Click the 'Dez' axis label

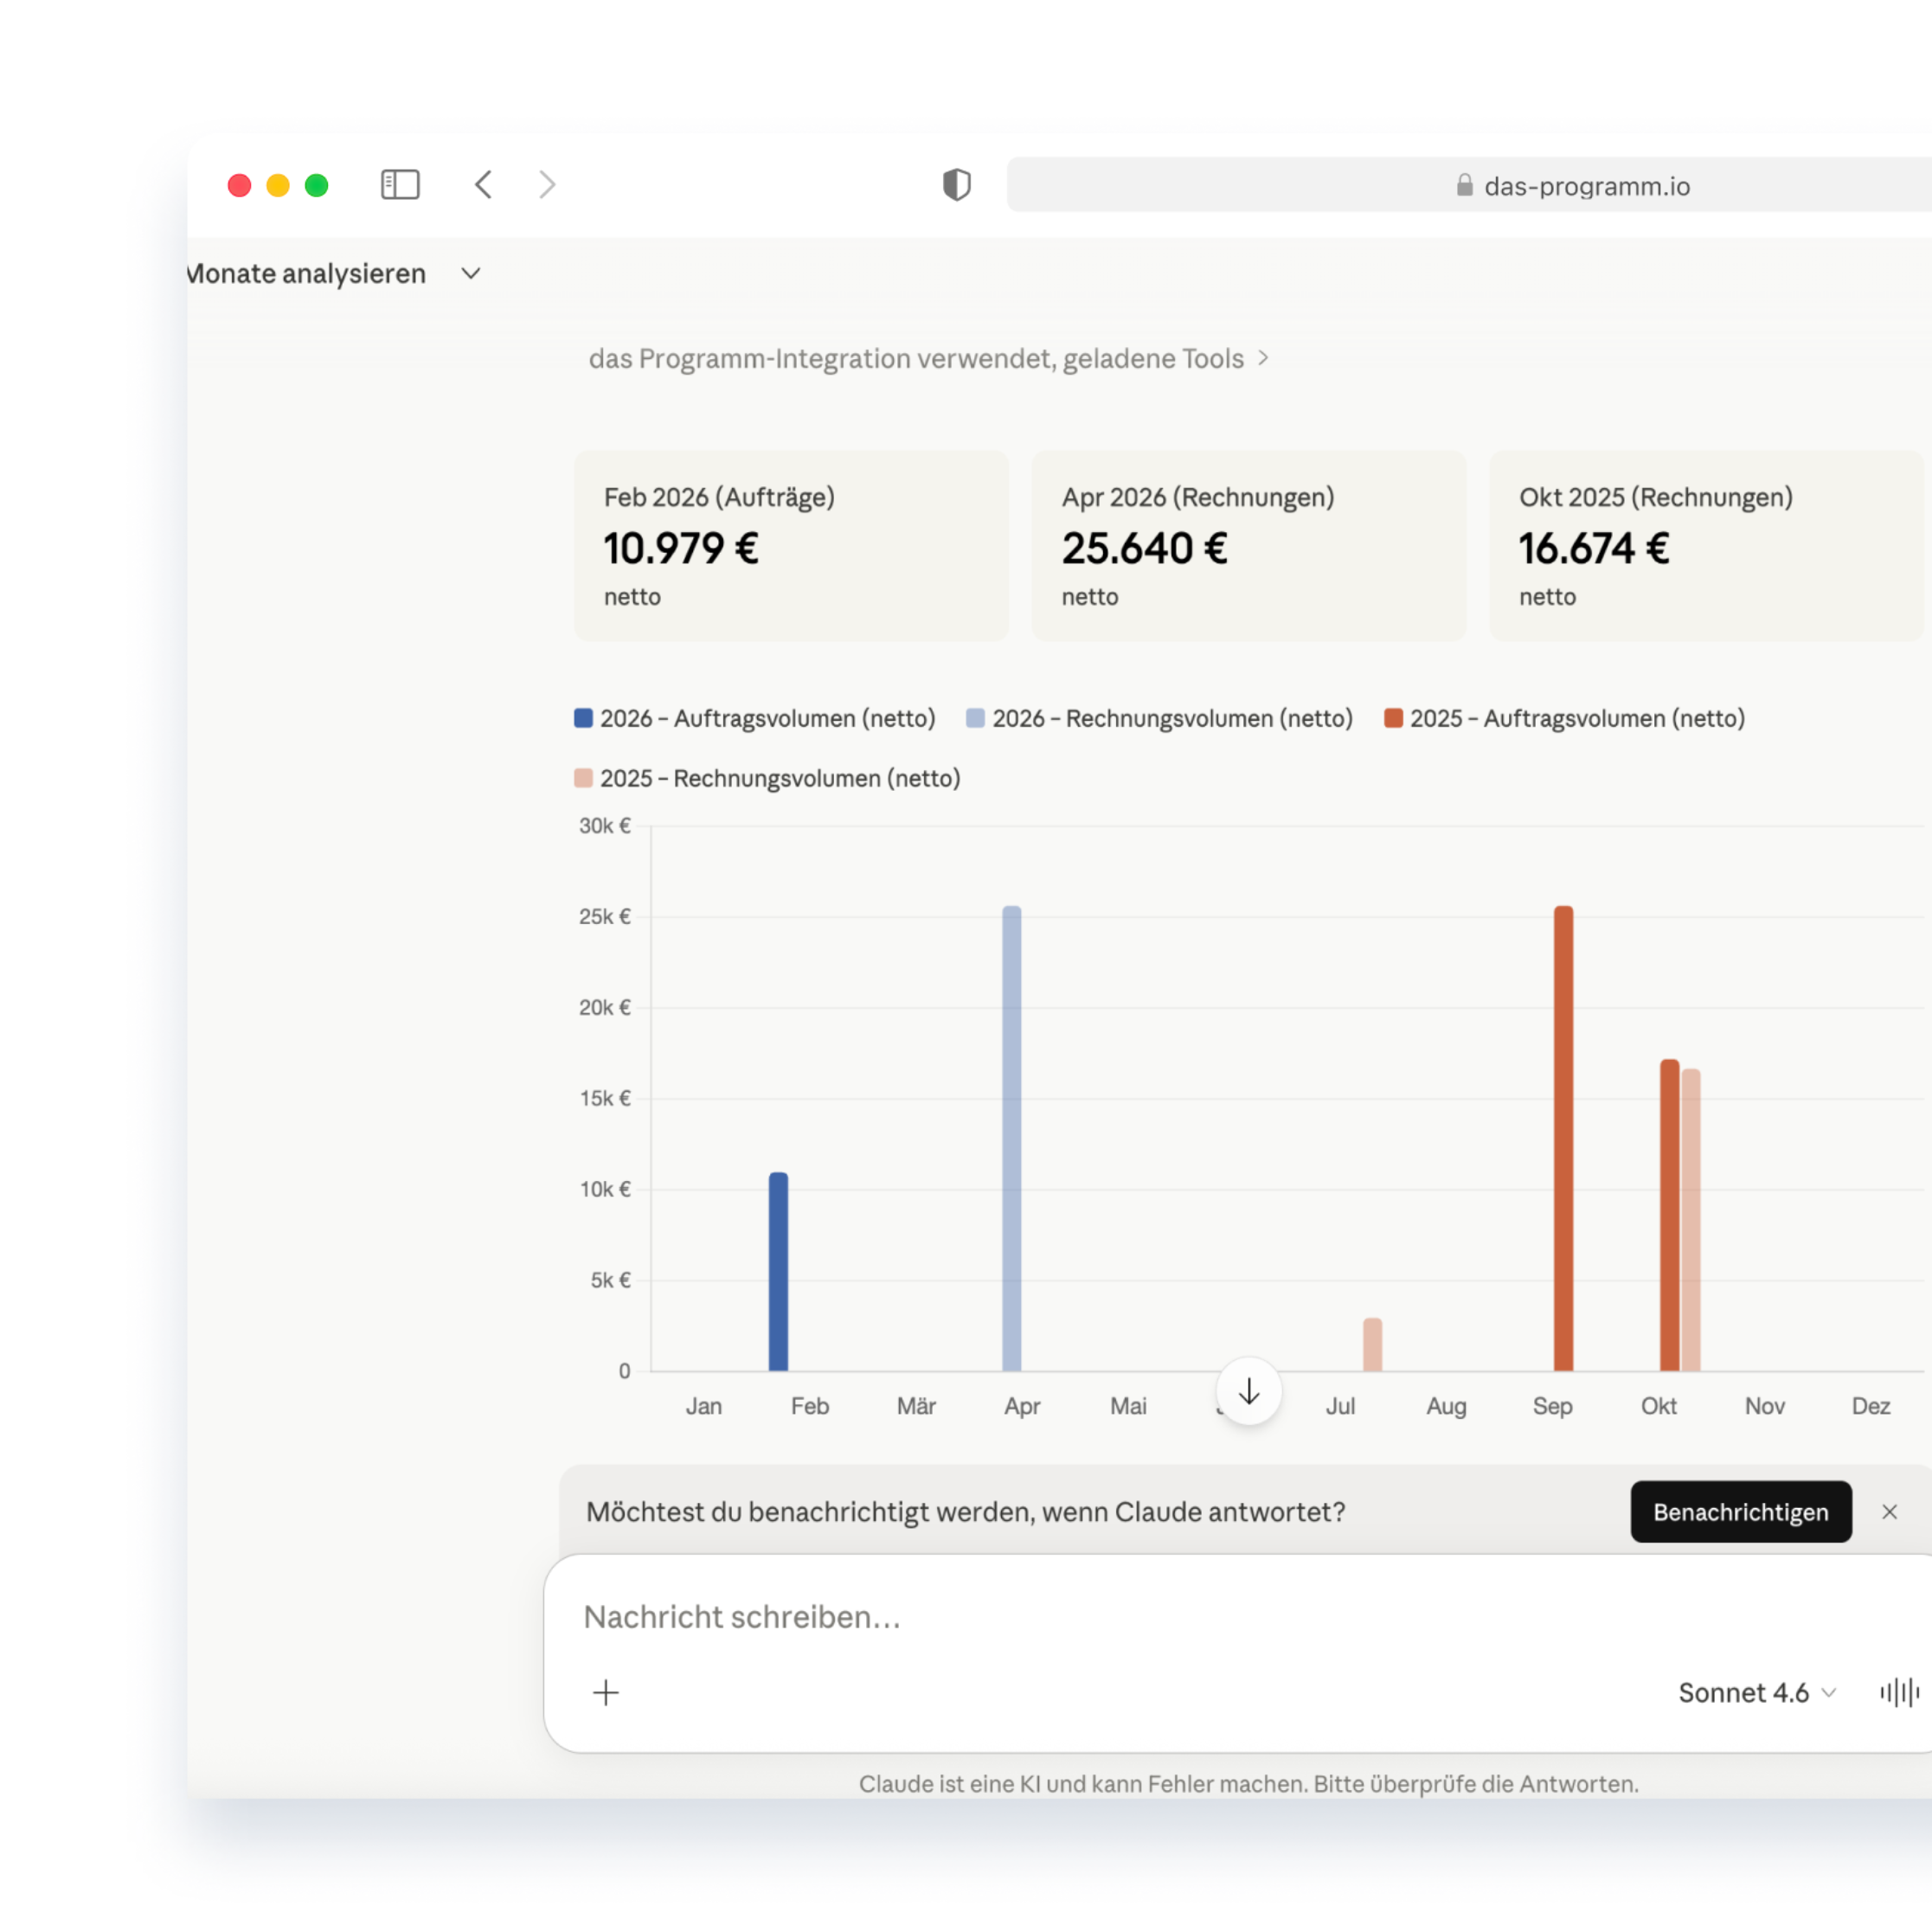coord(1871,1407)
